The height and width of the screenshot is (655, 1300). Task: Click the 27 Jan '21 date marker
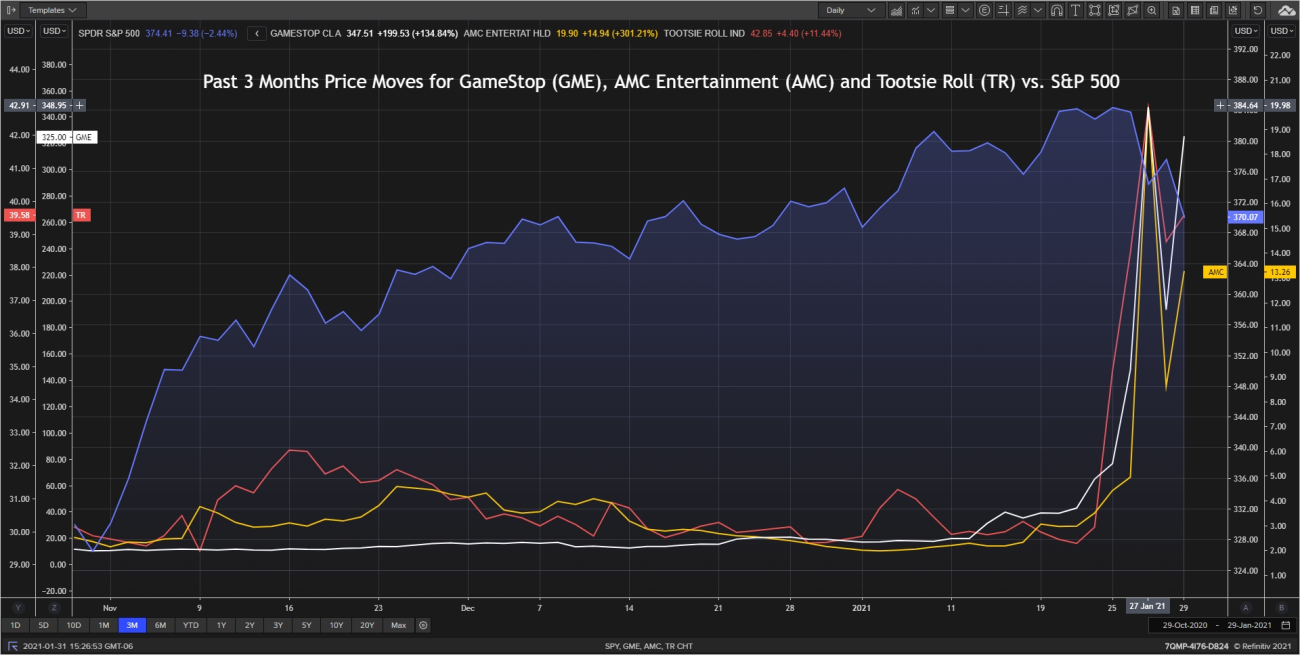[x=1146, y=606]
